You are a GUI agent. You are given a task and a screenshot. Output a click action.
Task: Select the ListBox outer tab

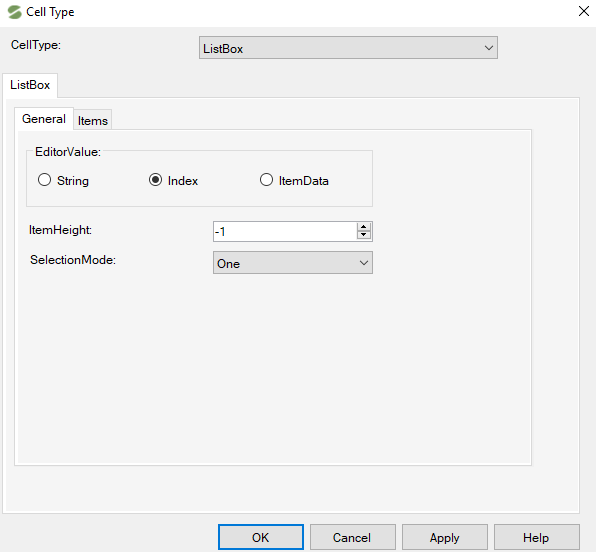30,85
